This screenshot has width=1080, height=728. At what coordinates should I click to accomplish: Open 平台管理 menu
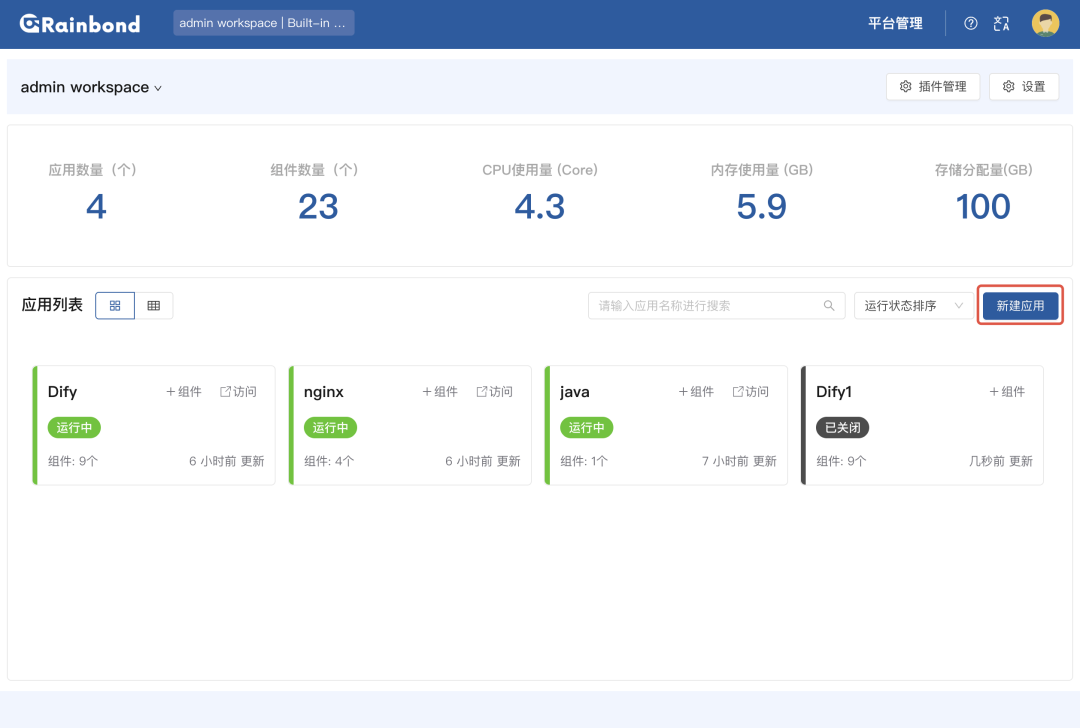point(895,23)
